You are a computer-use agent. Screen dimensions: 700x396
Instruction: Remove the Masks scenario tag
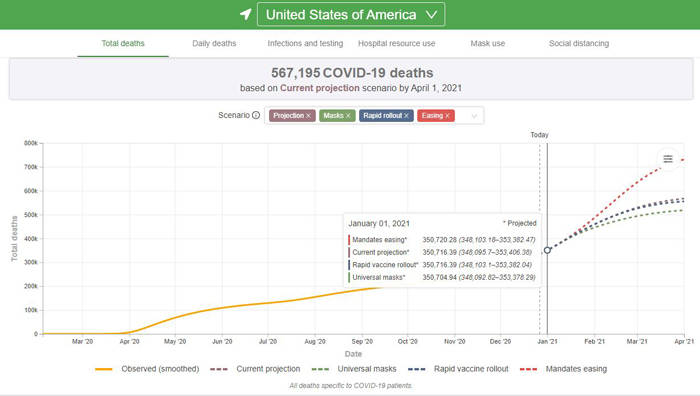(348, 116)
